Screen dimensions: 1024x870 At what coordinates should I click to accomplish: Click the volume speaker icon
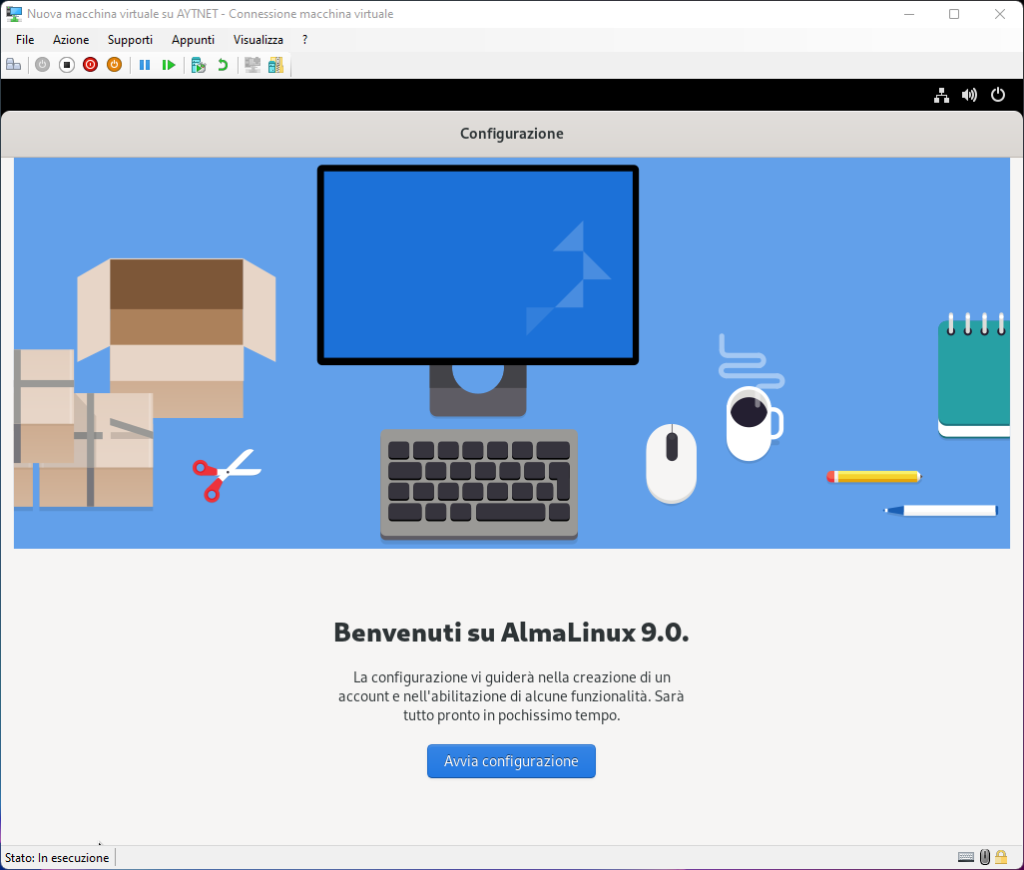pos(969,95)
